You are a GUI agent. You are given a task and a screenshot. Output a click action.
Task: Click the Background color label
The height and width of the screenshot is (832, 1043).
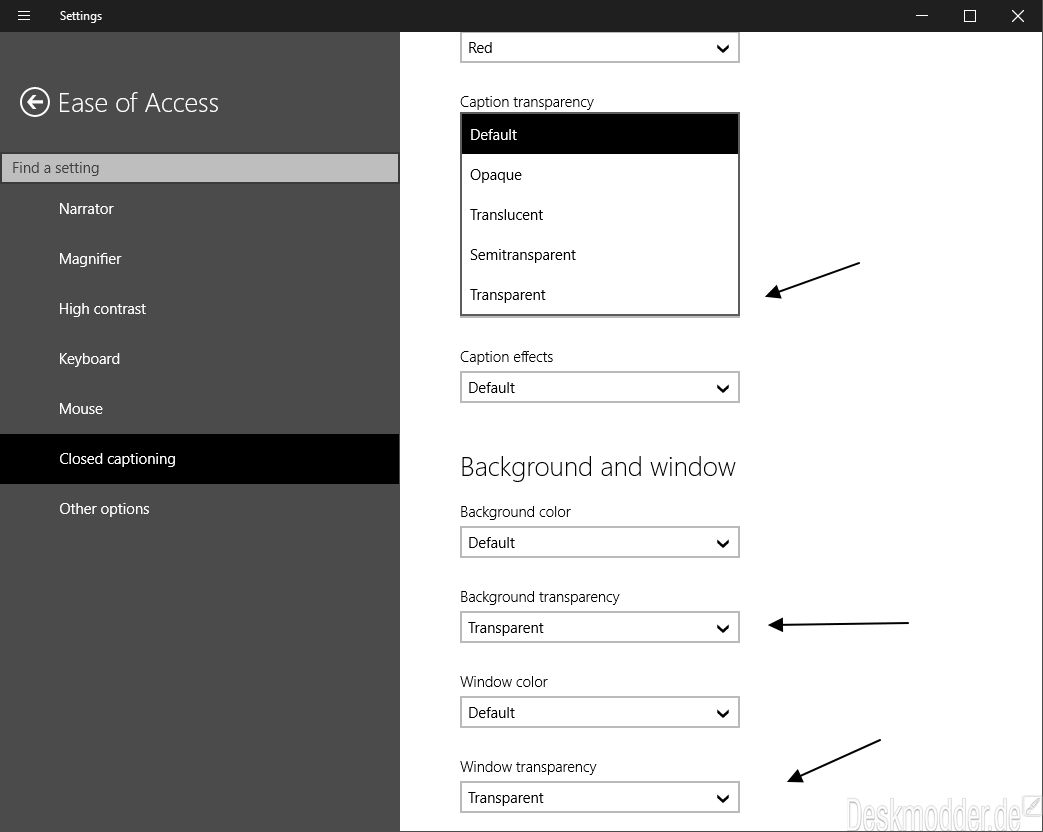516,512
